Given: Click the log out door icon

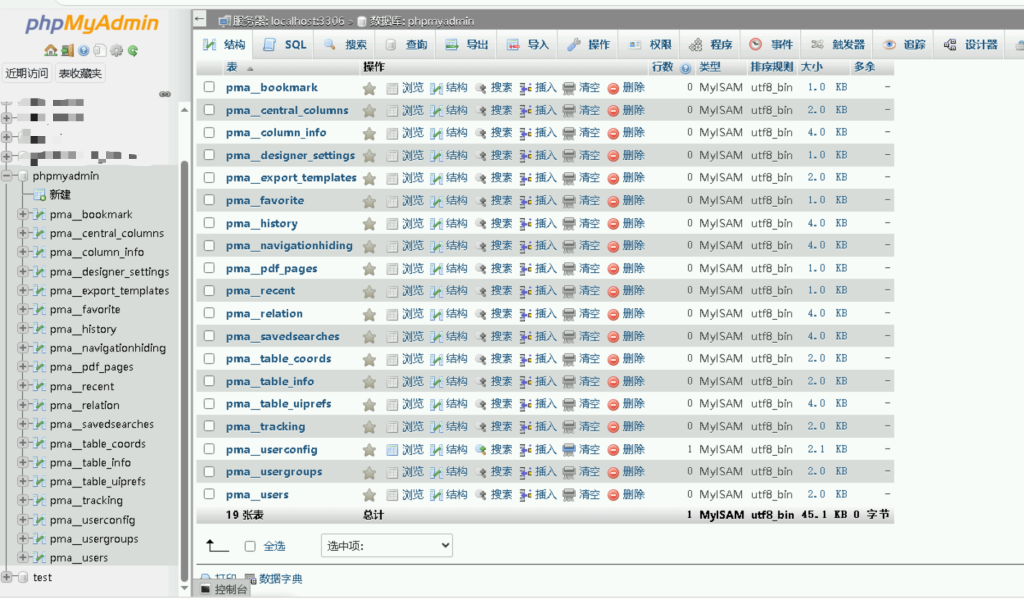Looking at the screenshot, I should (x=67, y=51).
